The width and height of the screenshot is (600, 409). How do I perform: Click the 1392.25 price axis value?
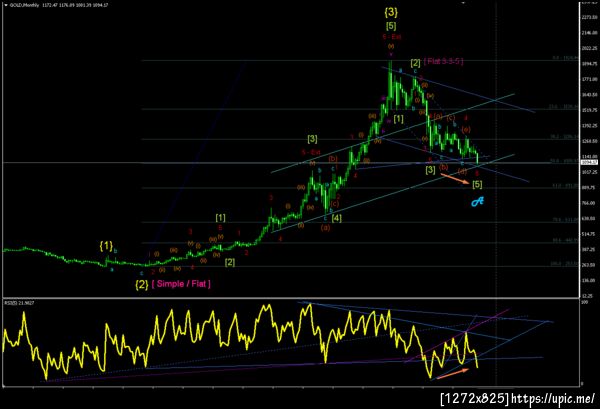point(589,125)
